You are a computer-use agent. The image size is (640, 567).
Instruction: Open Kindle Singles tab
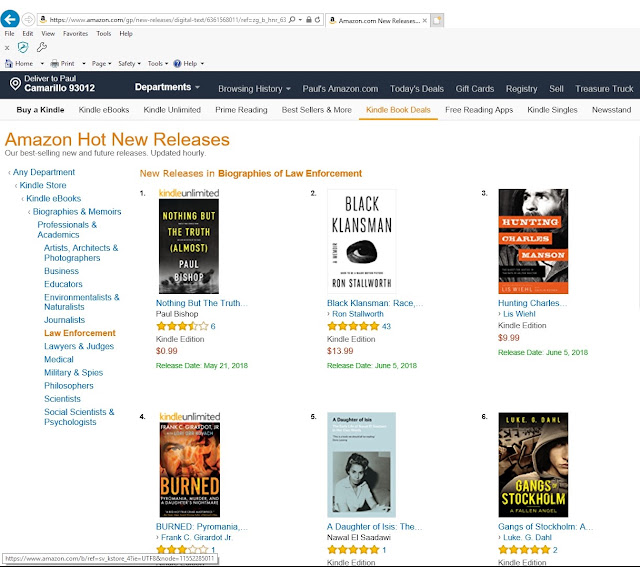click(x=552, y=110)
